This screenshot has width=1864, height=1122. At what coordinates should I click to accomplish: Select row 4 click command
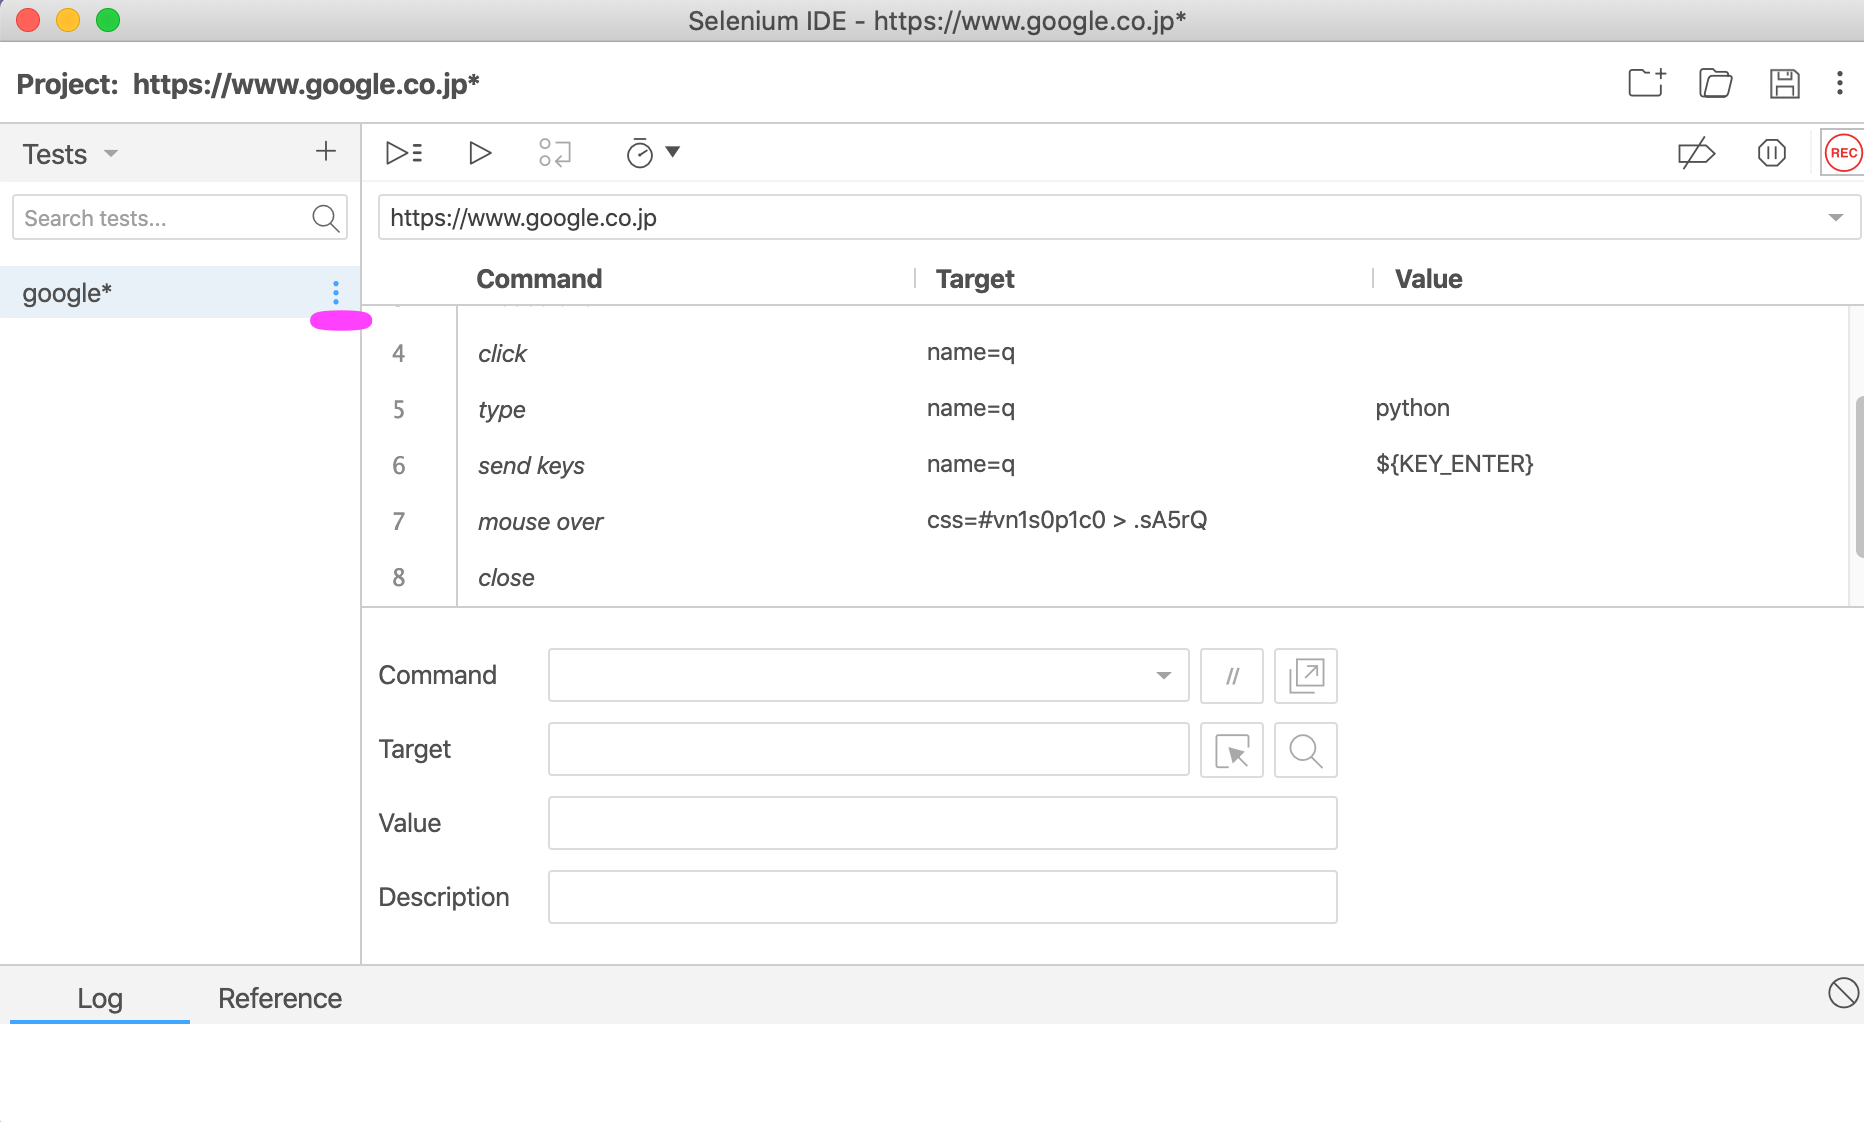click(x=1105, y=353)
